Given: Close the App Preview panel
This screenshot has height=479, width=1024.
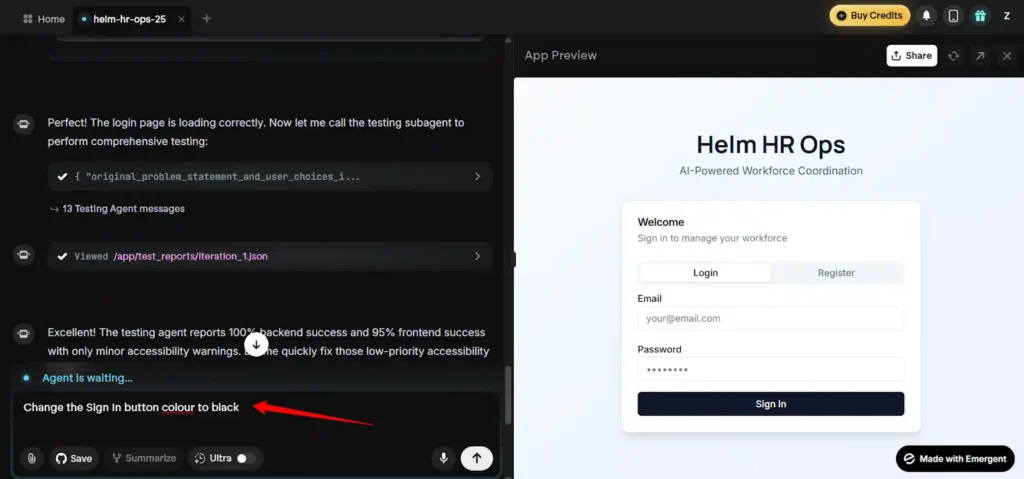Looking at the screenshot, I should coord(1007,56).
